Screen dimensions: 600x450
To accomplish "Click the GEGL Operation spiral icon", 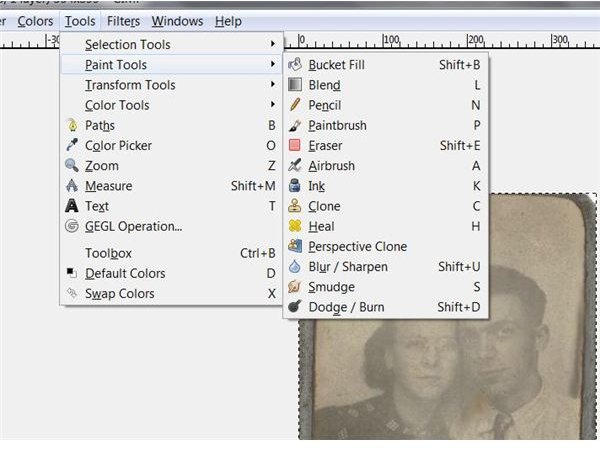I will point(72,226).
